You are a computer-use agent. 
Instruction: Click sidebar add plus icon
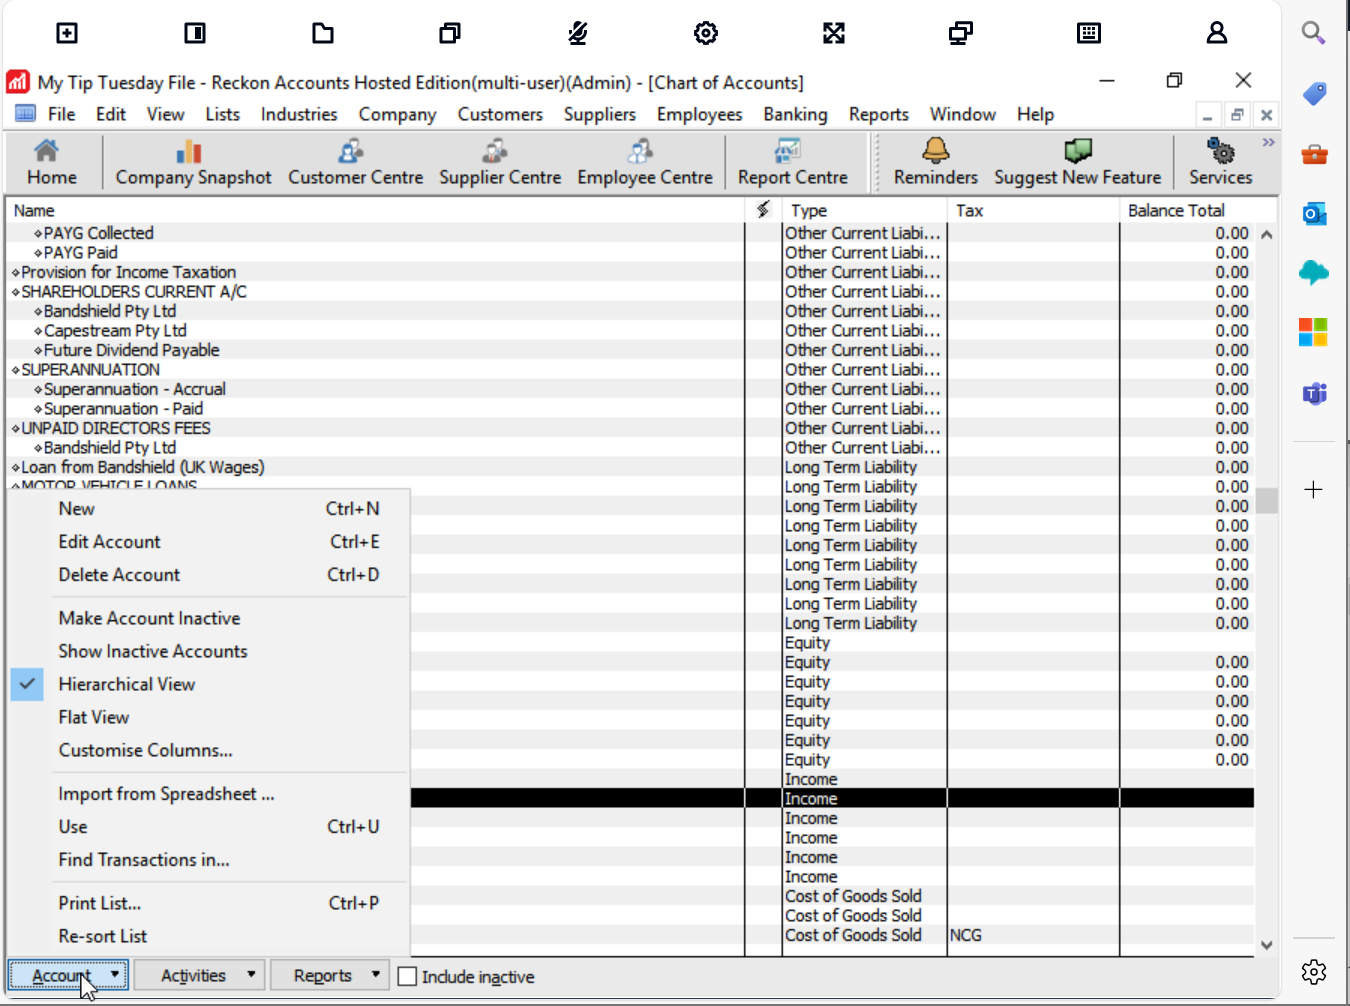(1314, 489)
